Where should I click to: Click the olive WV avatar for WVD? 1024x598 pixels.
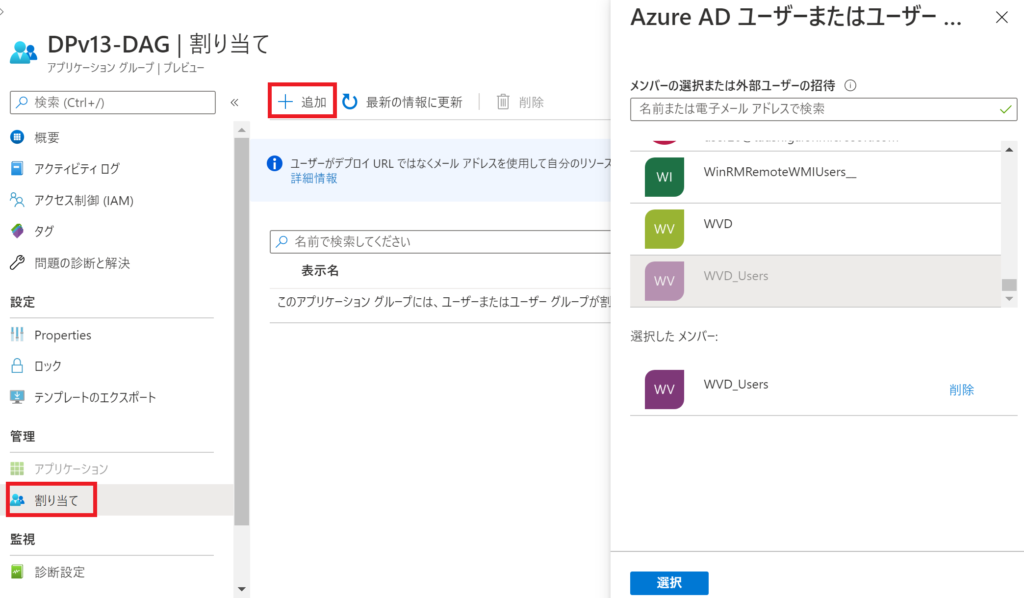pyautogui.click(x=664, y=229)
